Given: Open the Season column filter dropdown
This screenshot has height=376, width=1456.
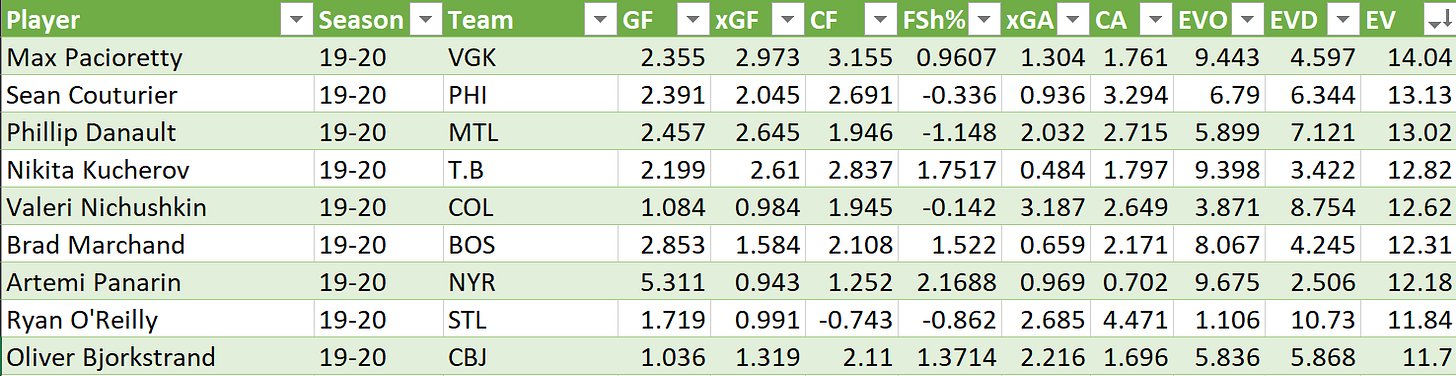Looking at the screenshot, I should pyautogui.click(x=427, y=19).
